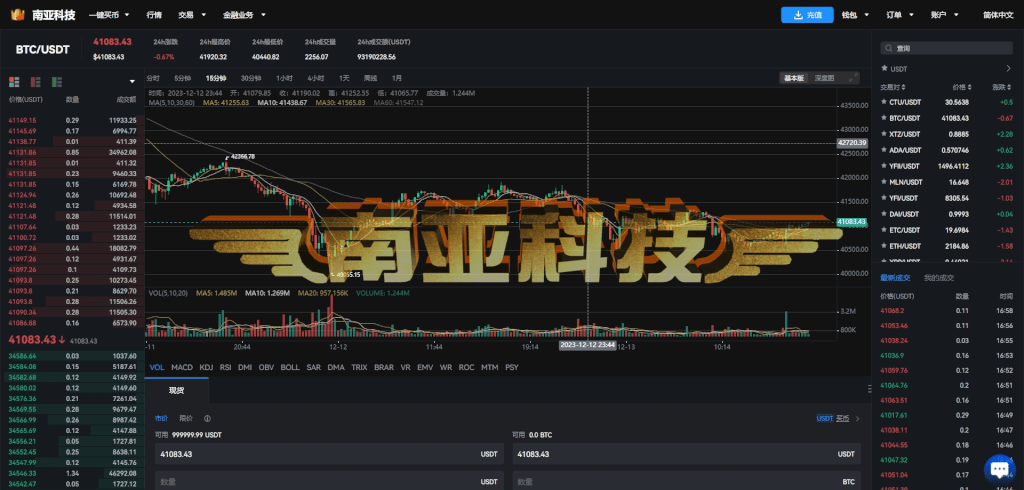Switch chart to 深度图 mode
Viewport: 1024px width, 490px height.
pyautogui.click(x=824, y=78)
